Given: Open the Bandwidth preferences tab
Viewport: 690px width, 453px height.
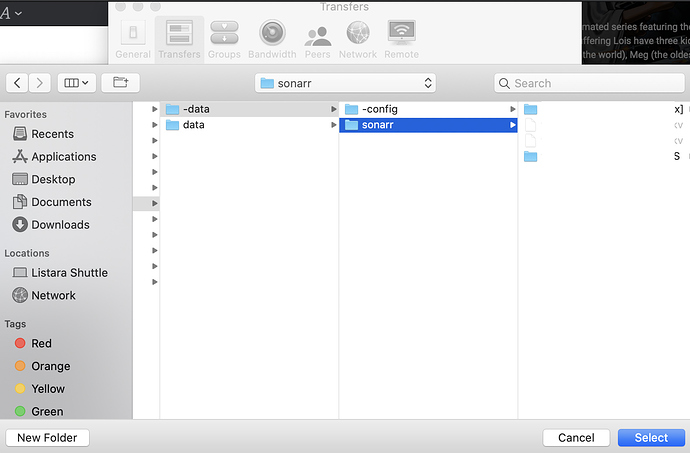Looking at the screenshot, I should [x=271, y=39].
